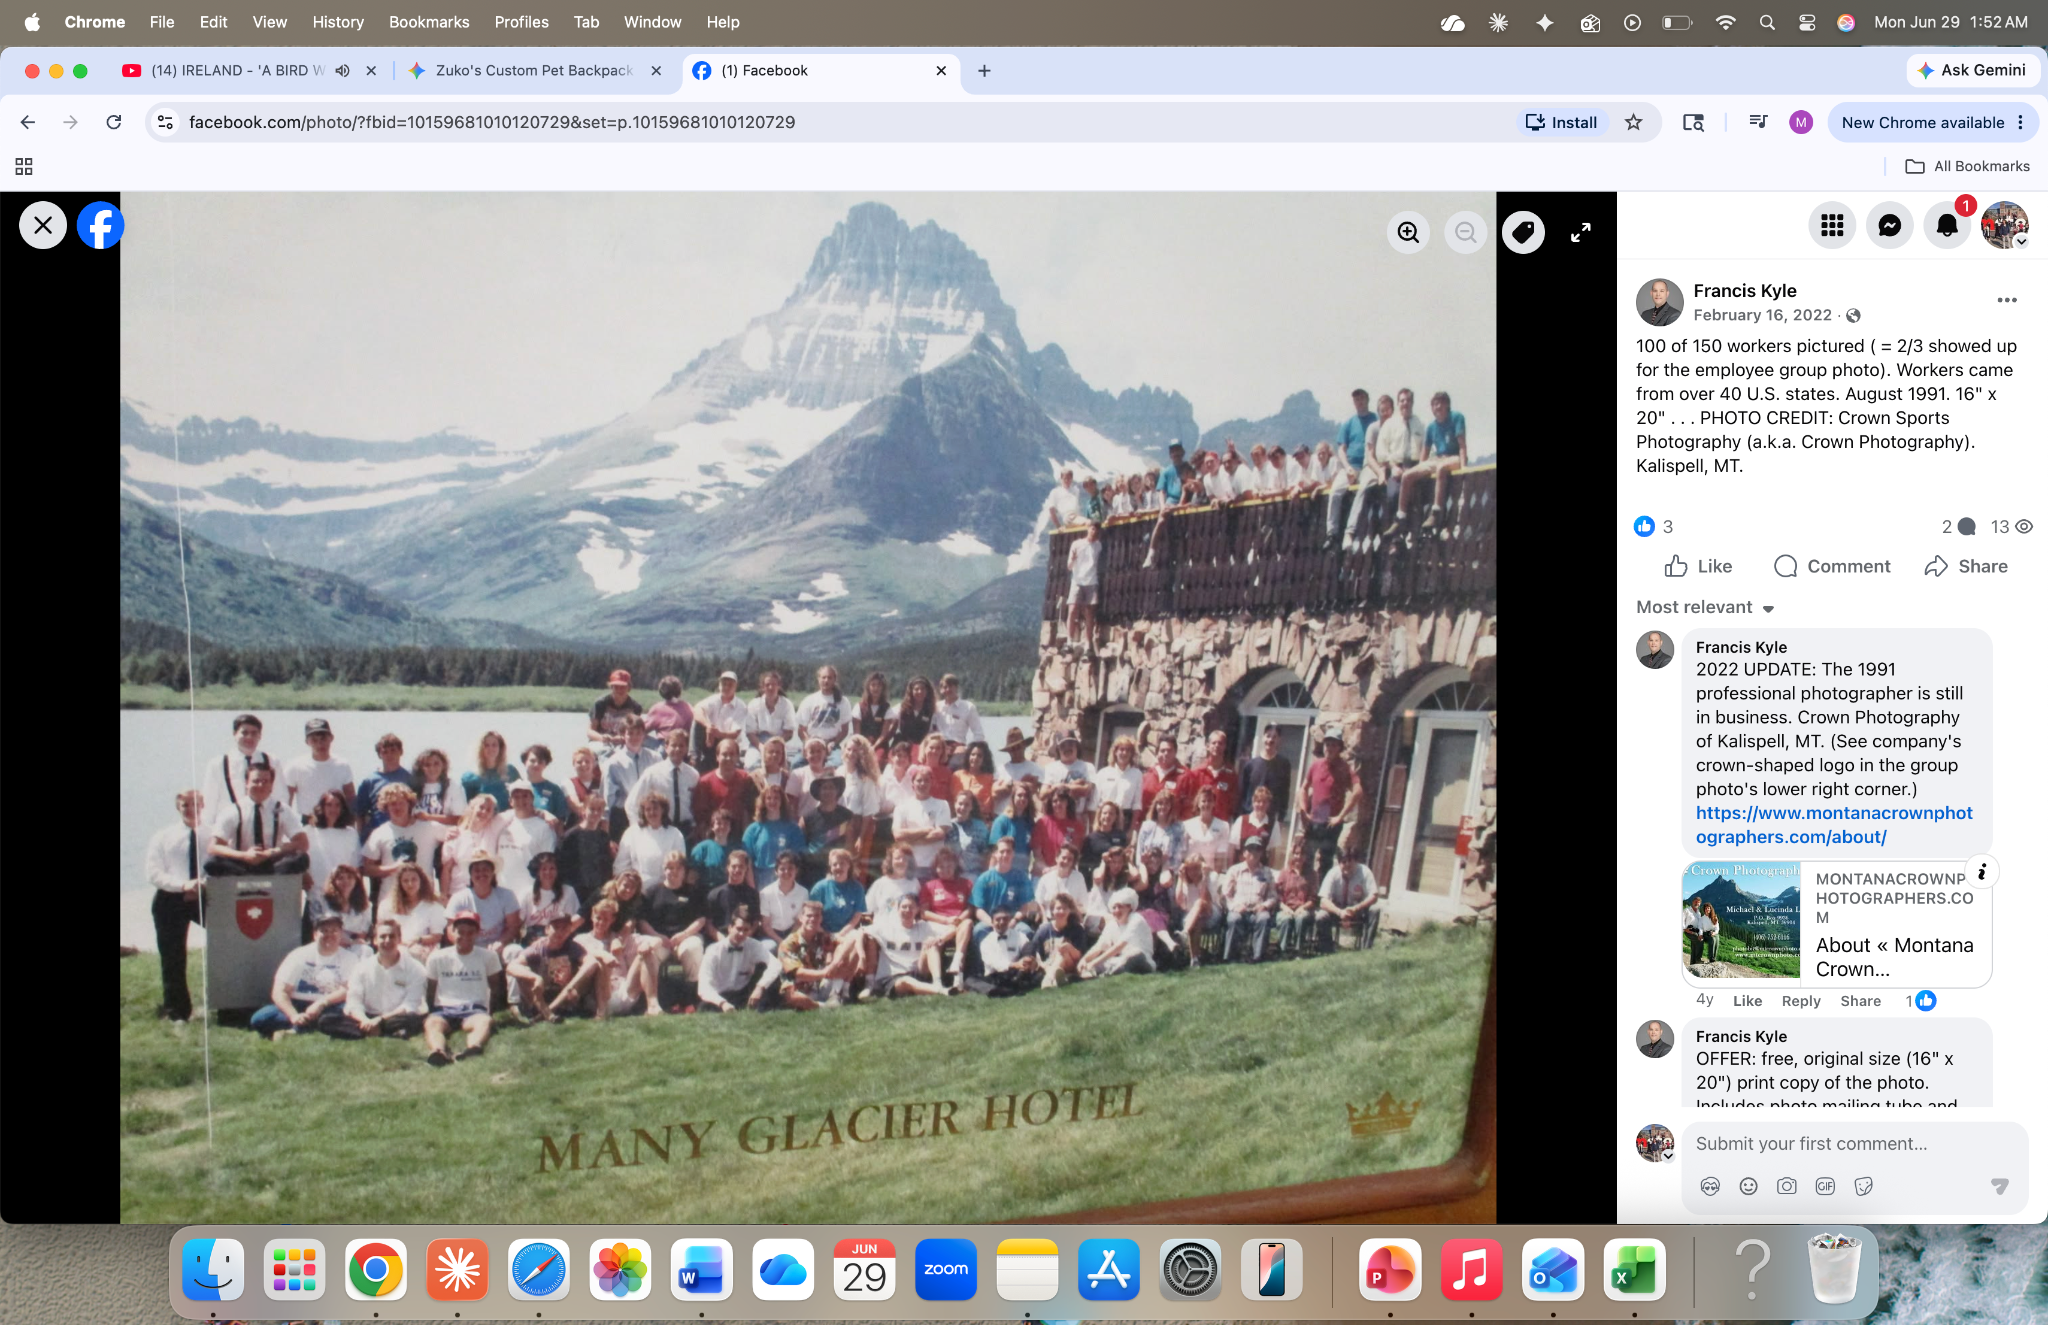
Task: Open post options three-dot menu
Action: point(2007,300)
